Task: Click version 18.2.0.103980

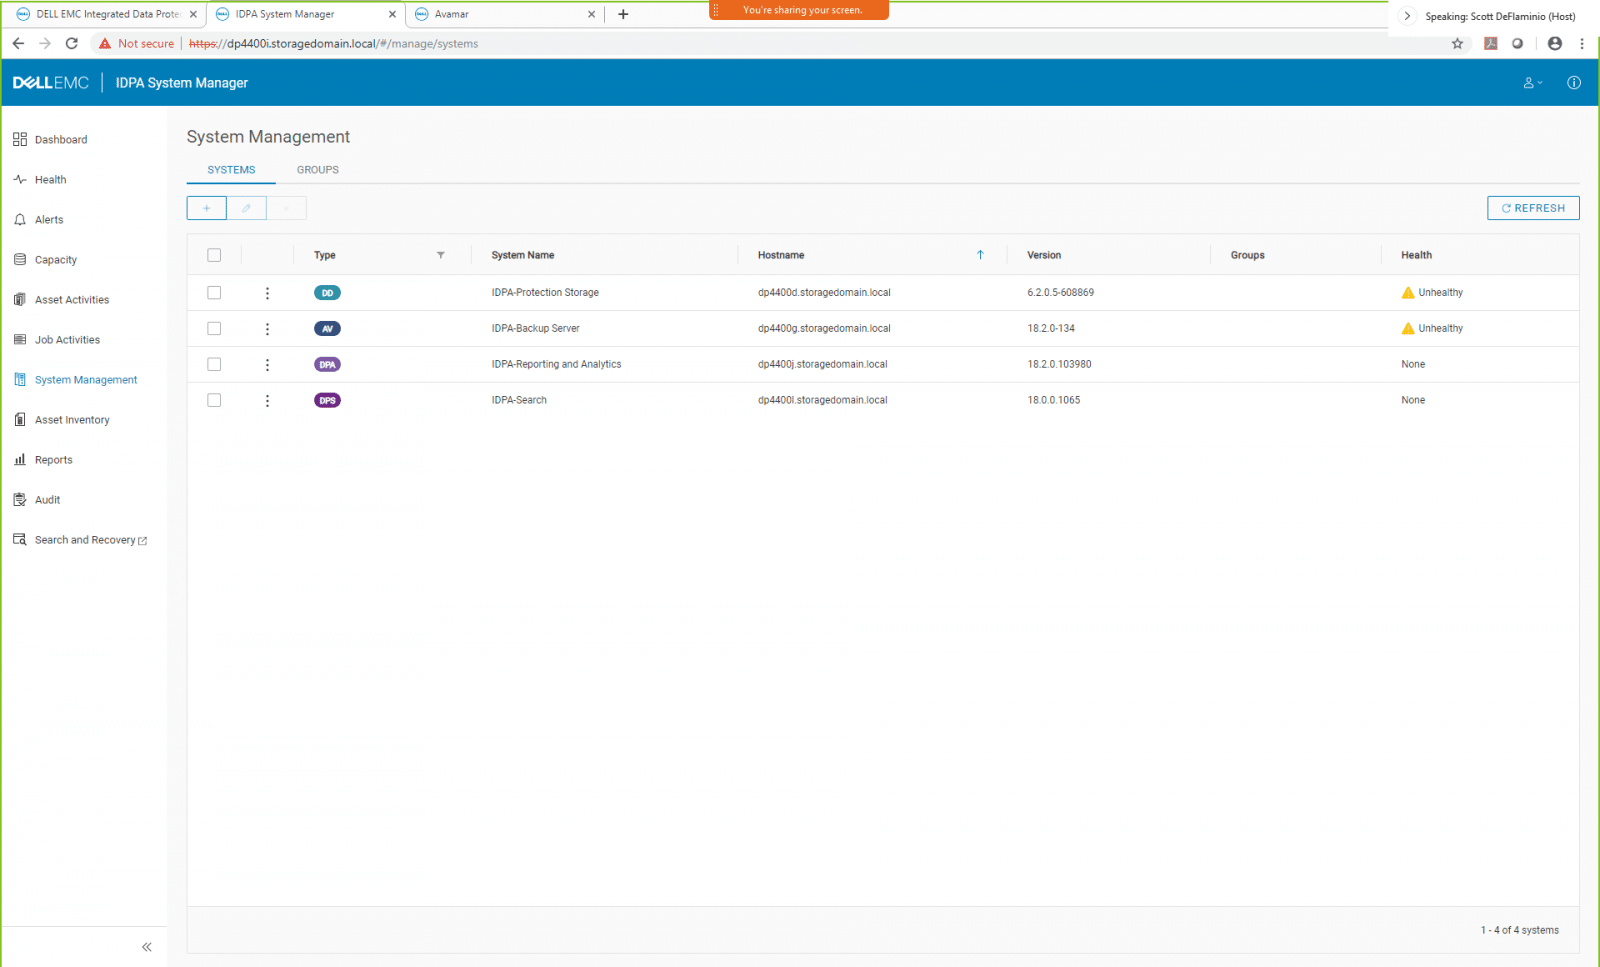Action: pyautogui.click(x=1059, y=365)
